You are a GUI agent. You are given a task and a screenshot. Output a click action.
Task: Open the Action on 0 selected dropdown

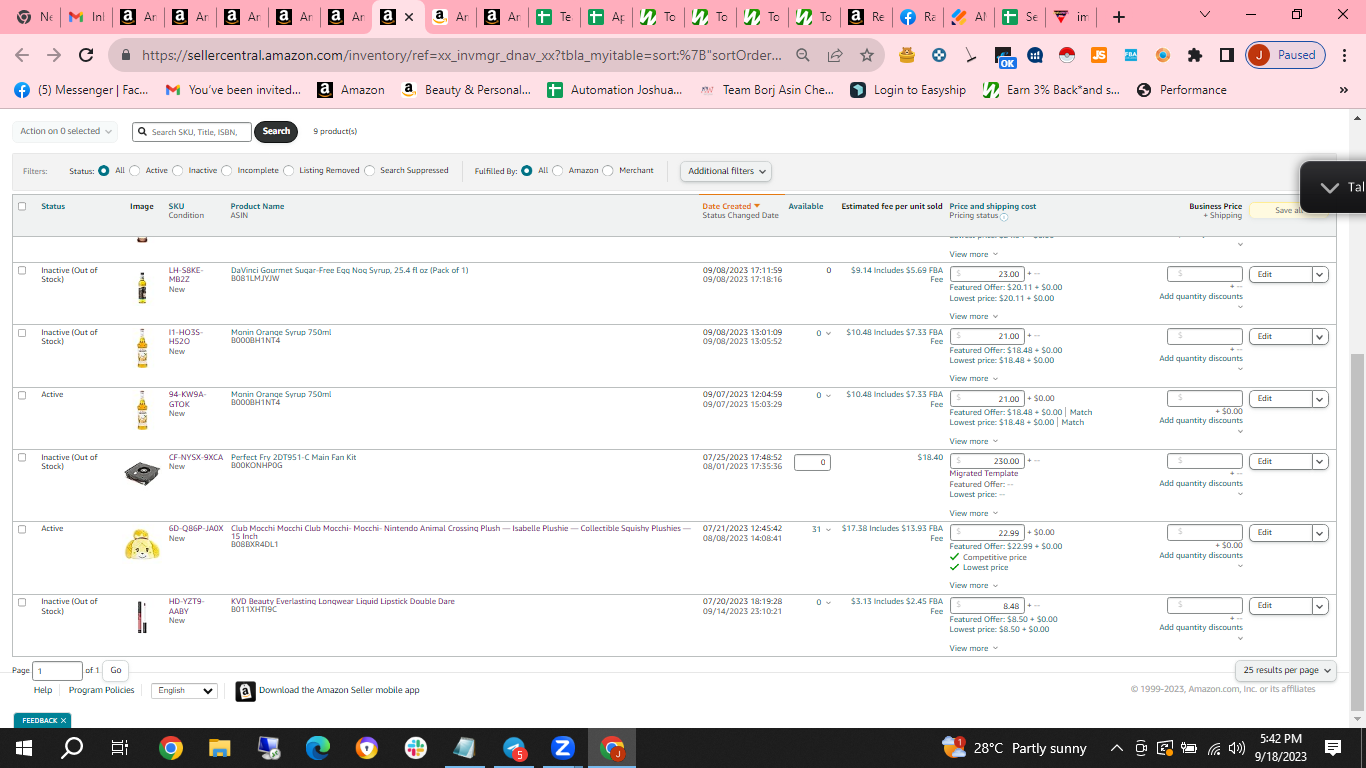tap(66, 131)
